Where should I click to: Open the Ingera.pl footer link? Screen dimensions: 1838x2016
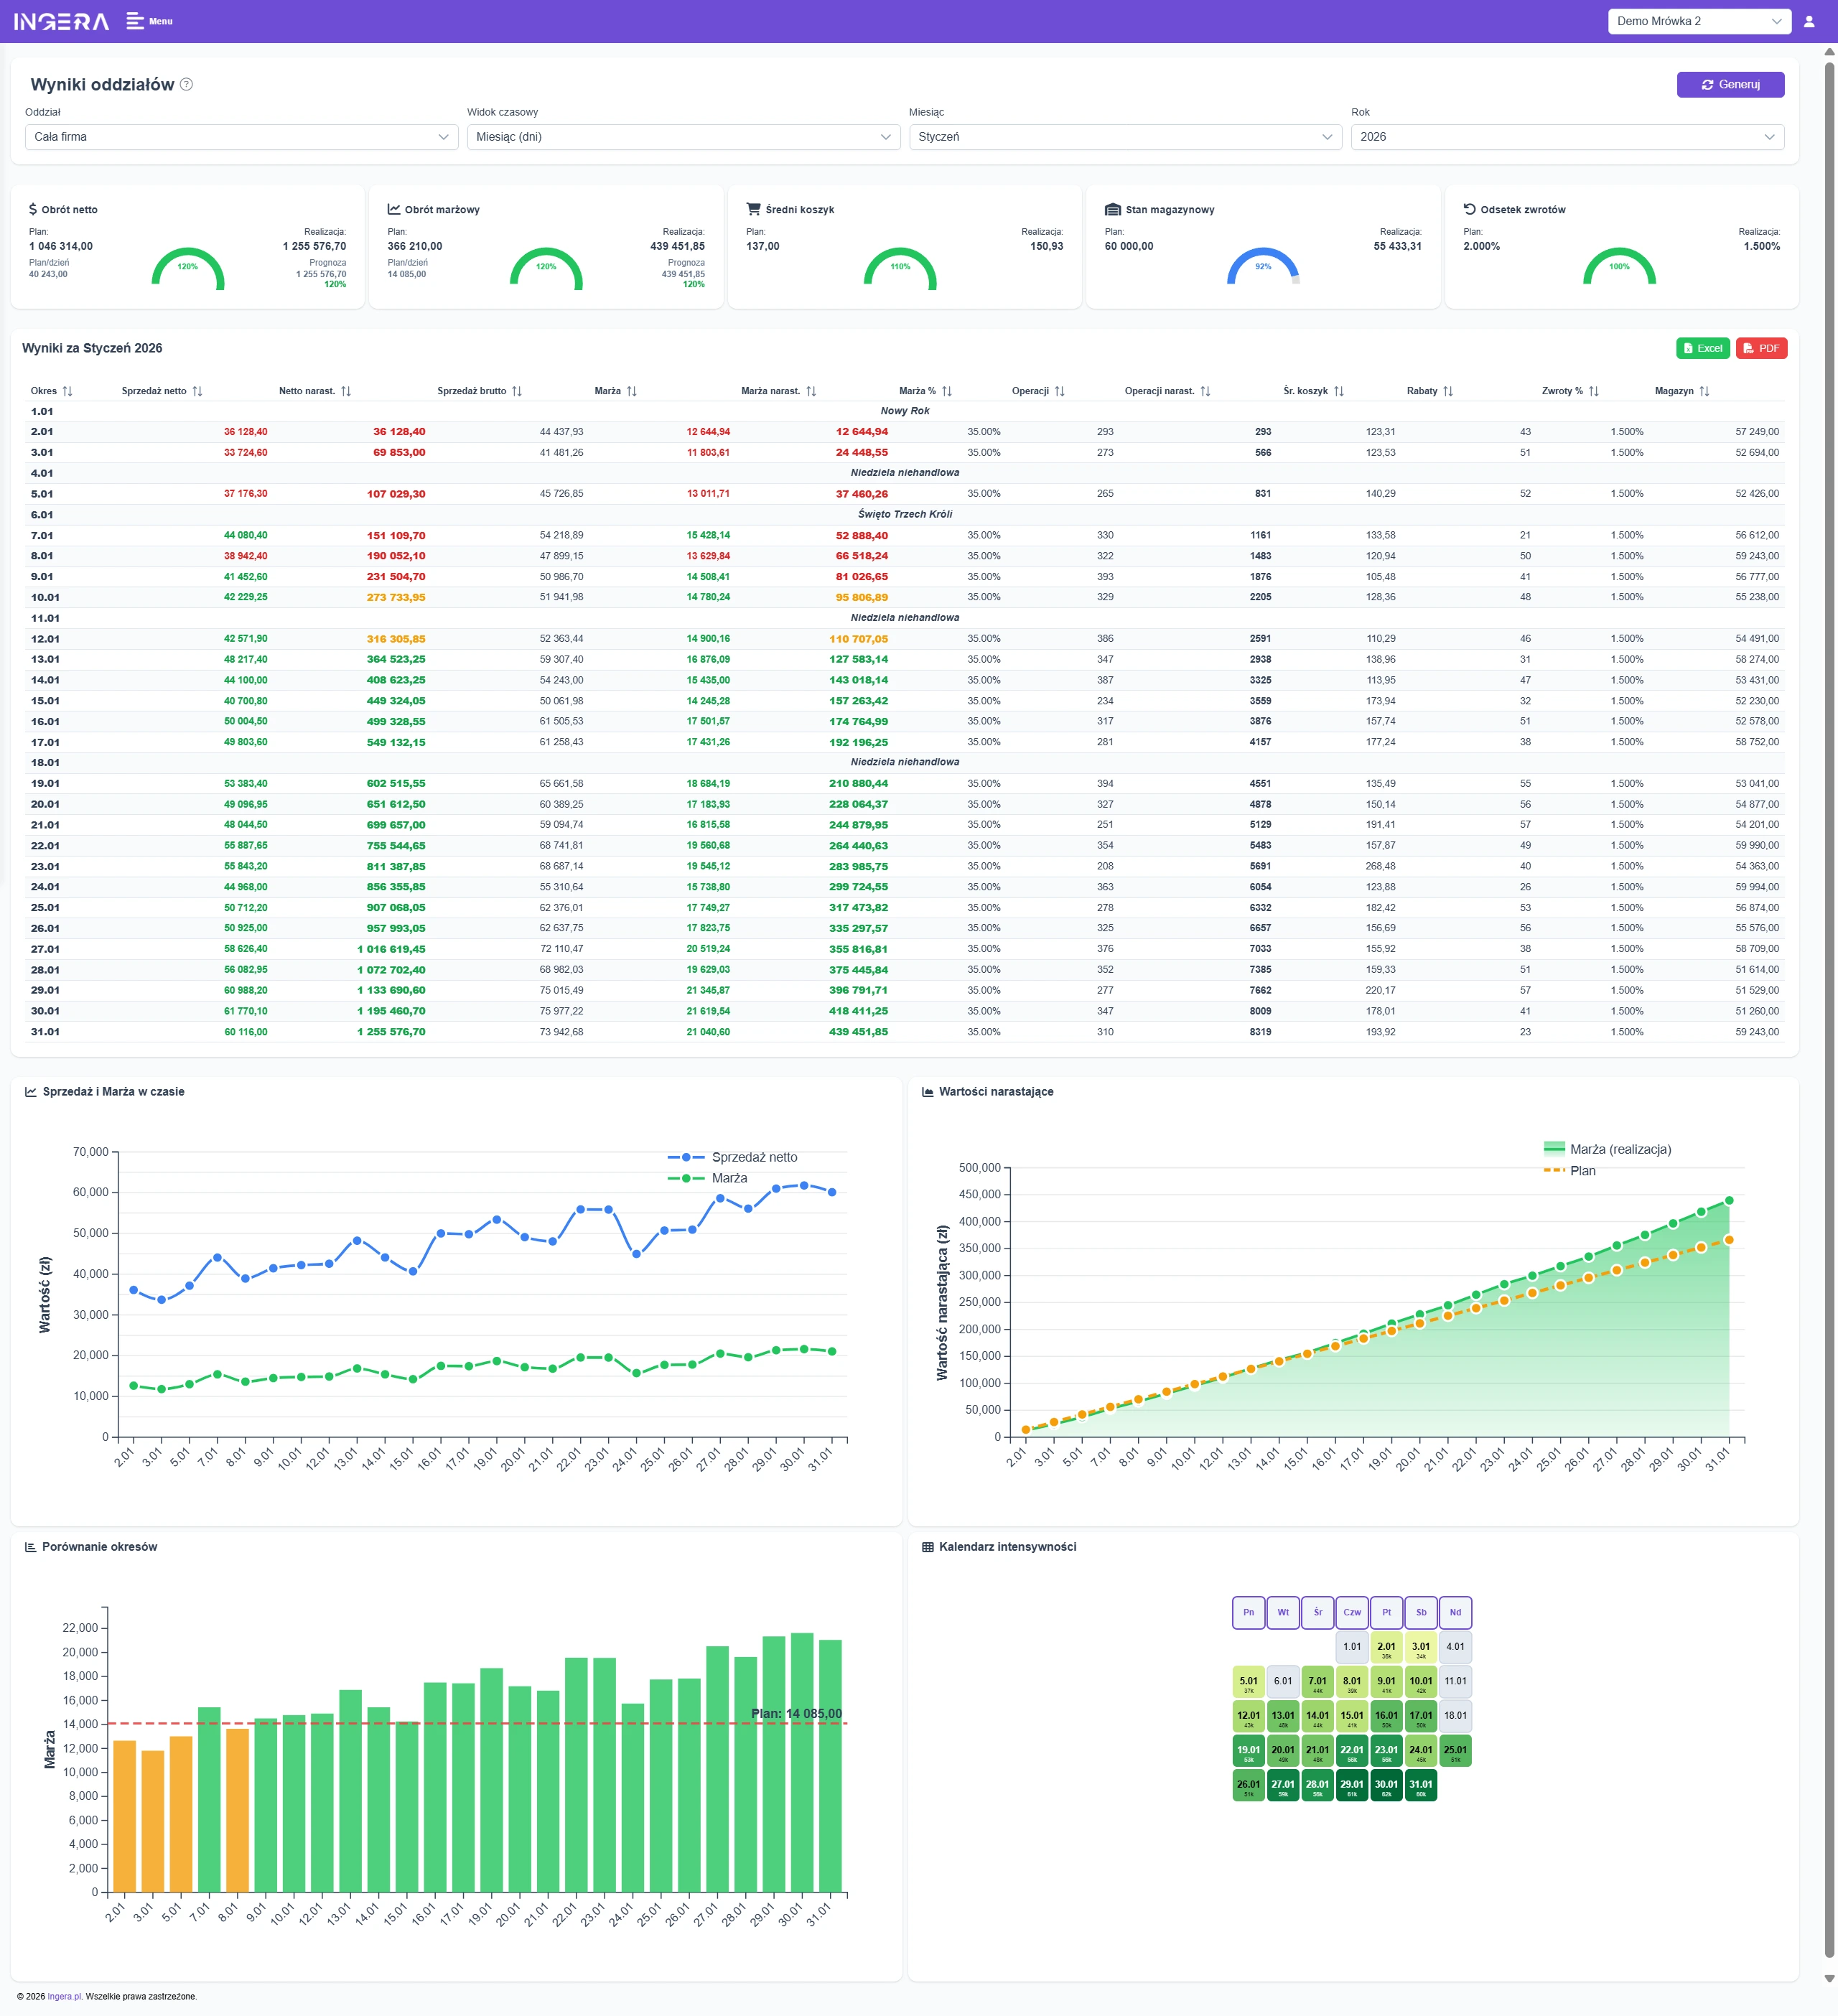click(65, 1996)
